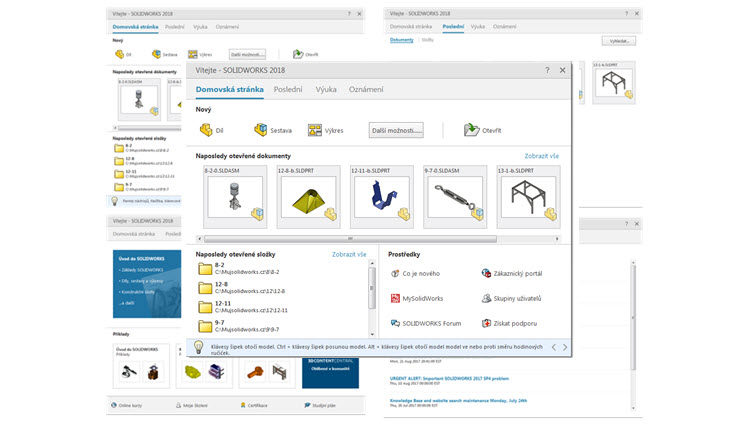
Task: Open Skupiny uživatelů resource
Action: pos(511,299)
